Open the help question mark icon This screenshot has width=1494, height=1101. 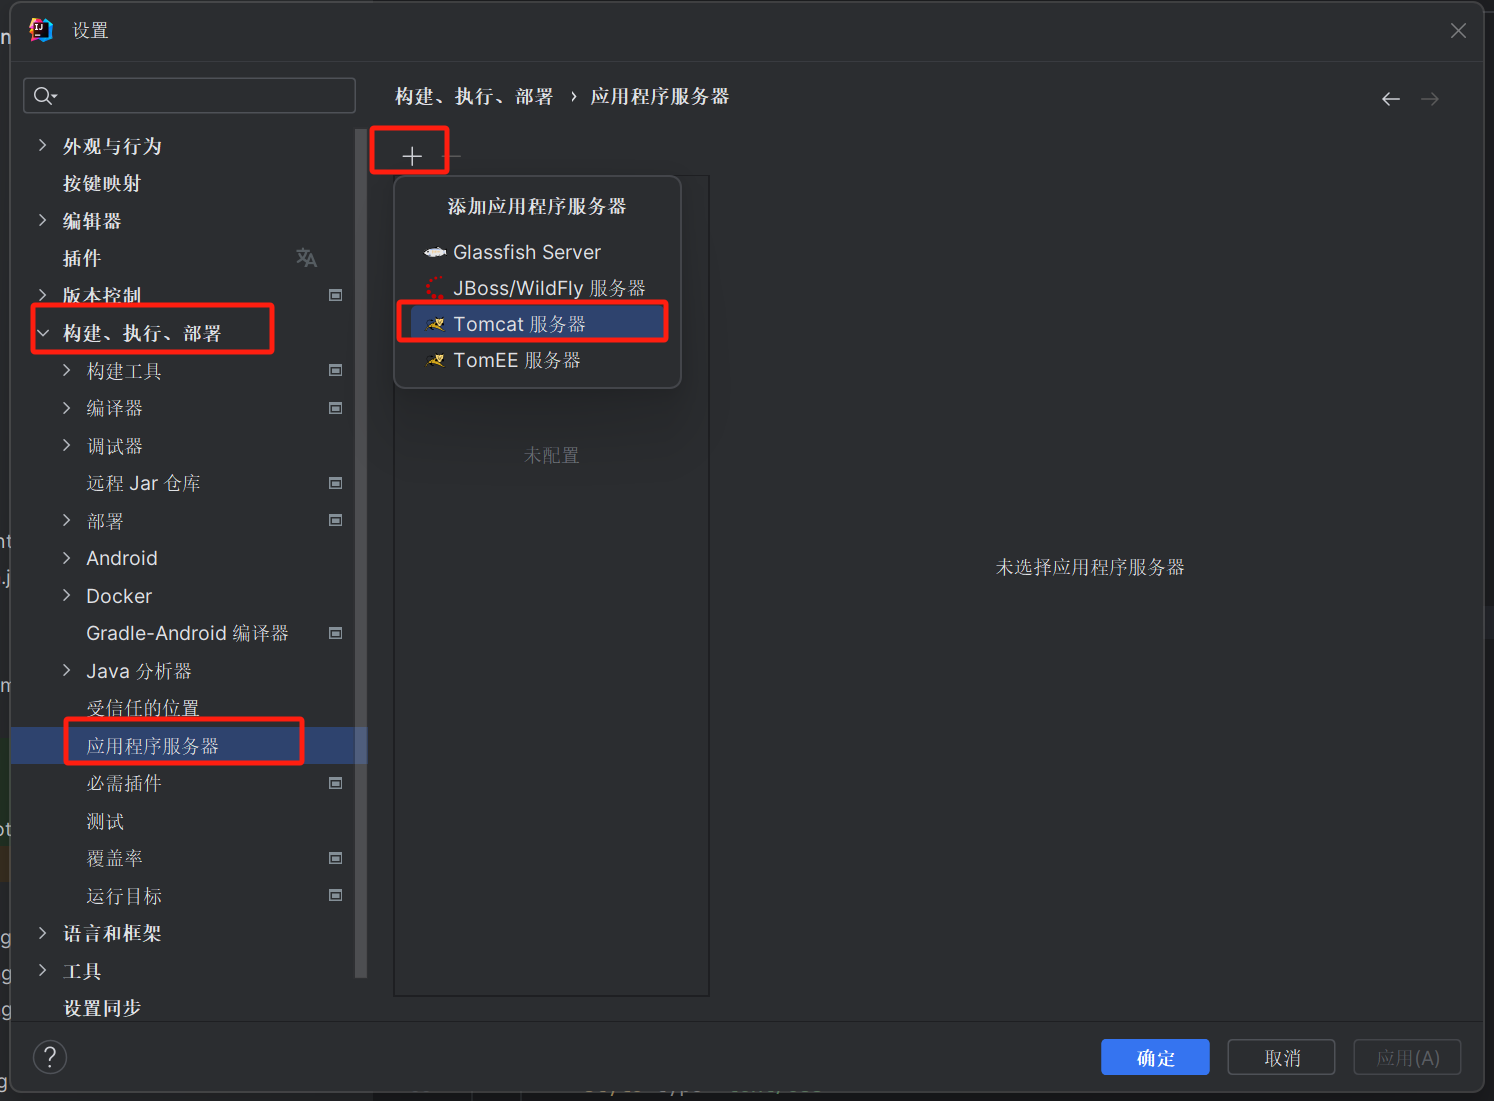[50, 1056]
